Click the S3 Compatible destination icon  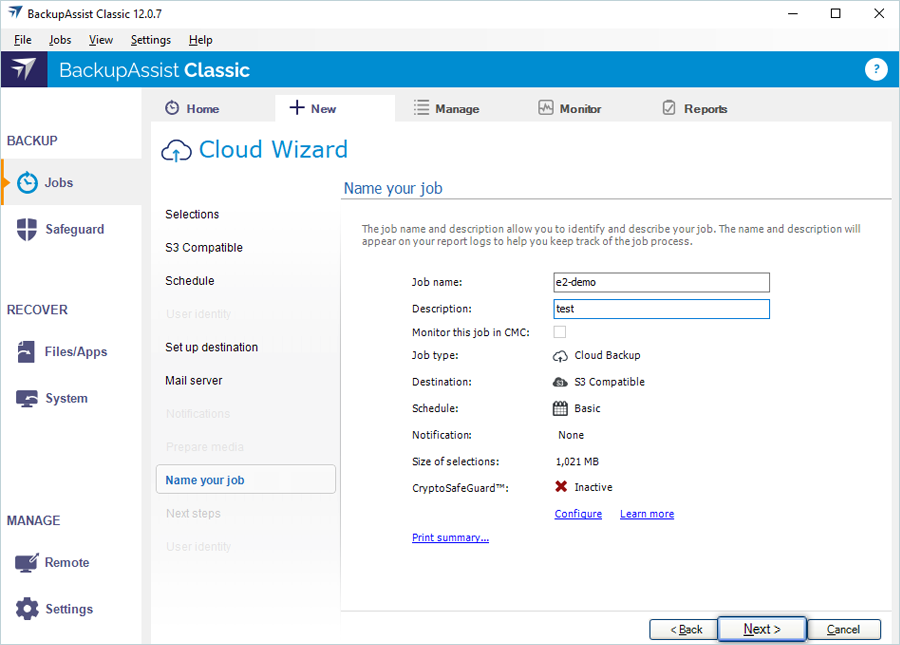(560, 382)
